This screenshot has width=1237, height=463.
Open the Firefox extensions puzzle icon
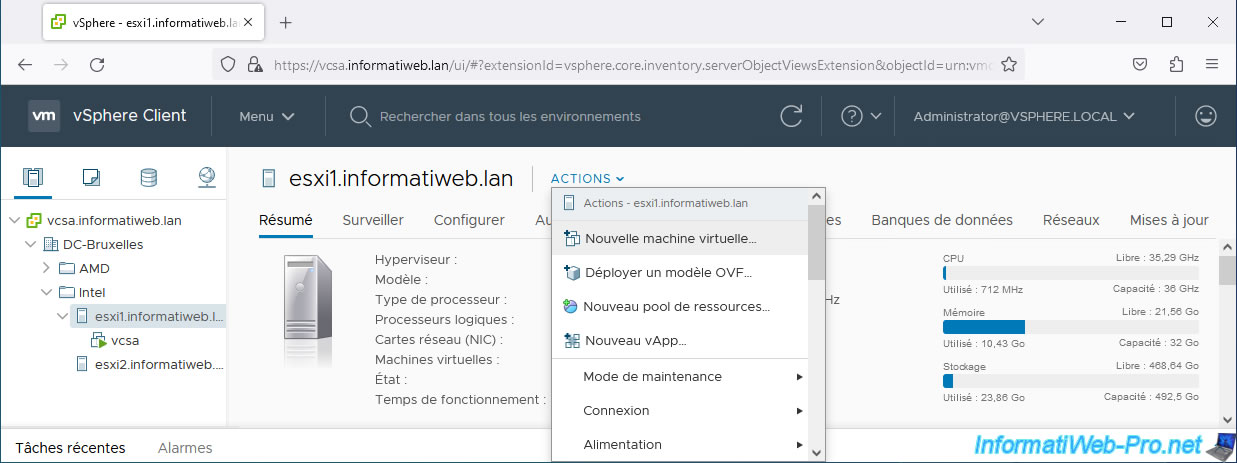[1176, 64]
